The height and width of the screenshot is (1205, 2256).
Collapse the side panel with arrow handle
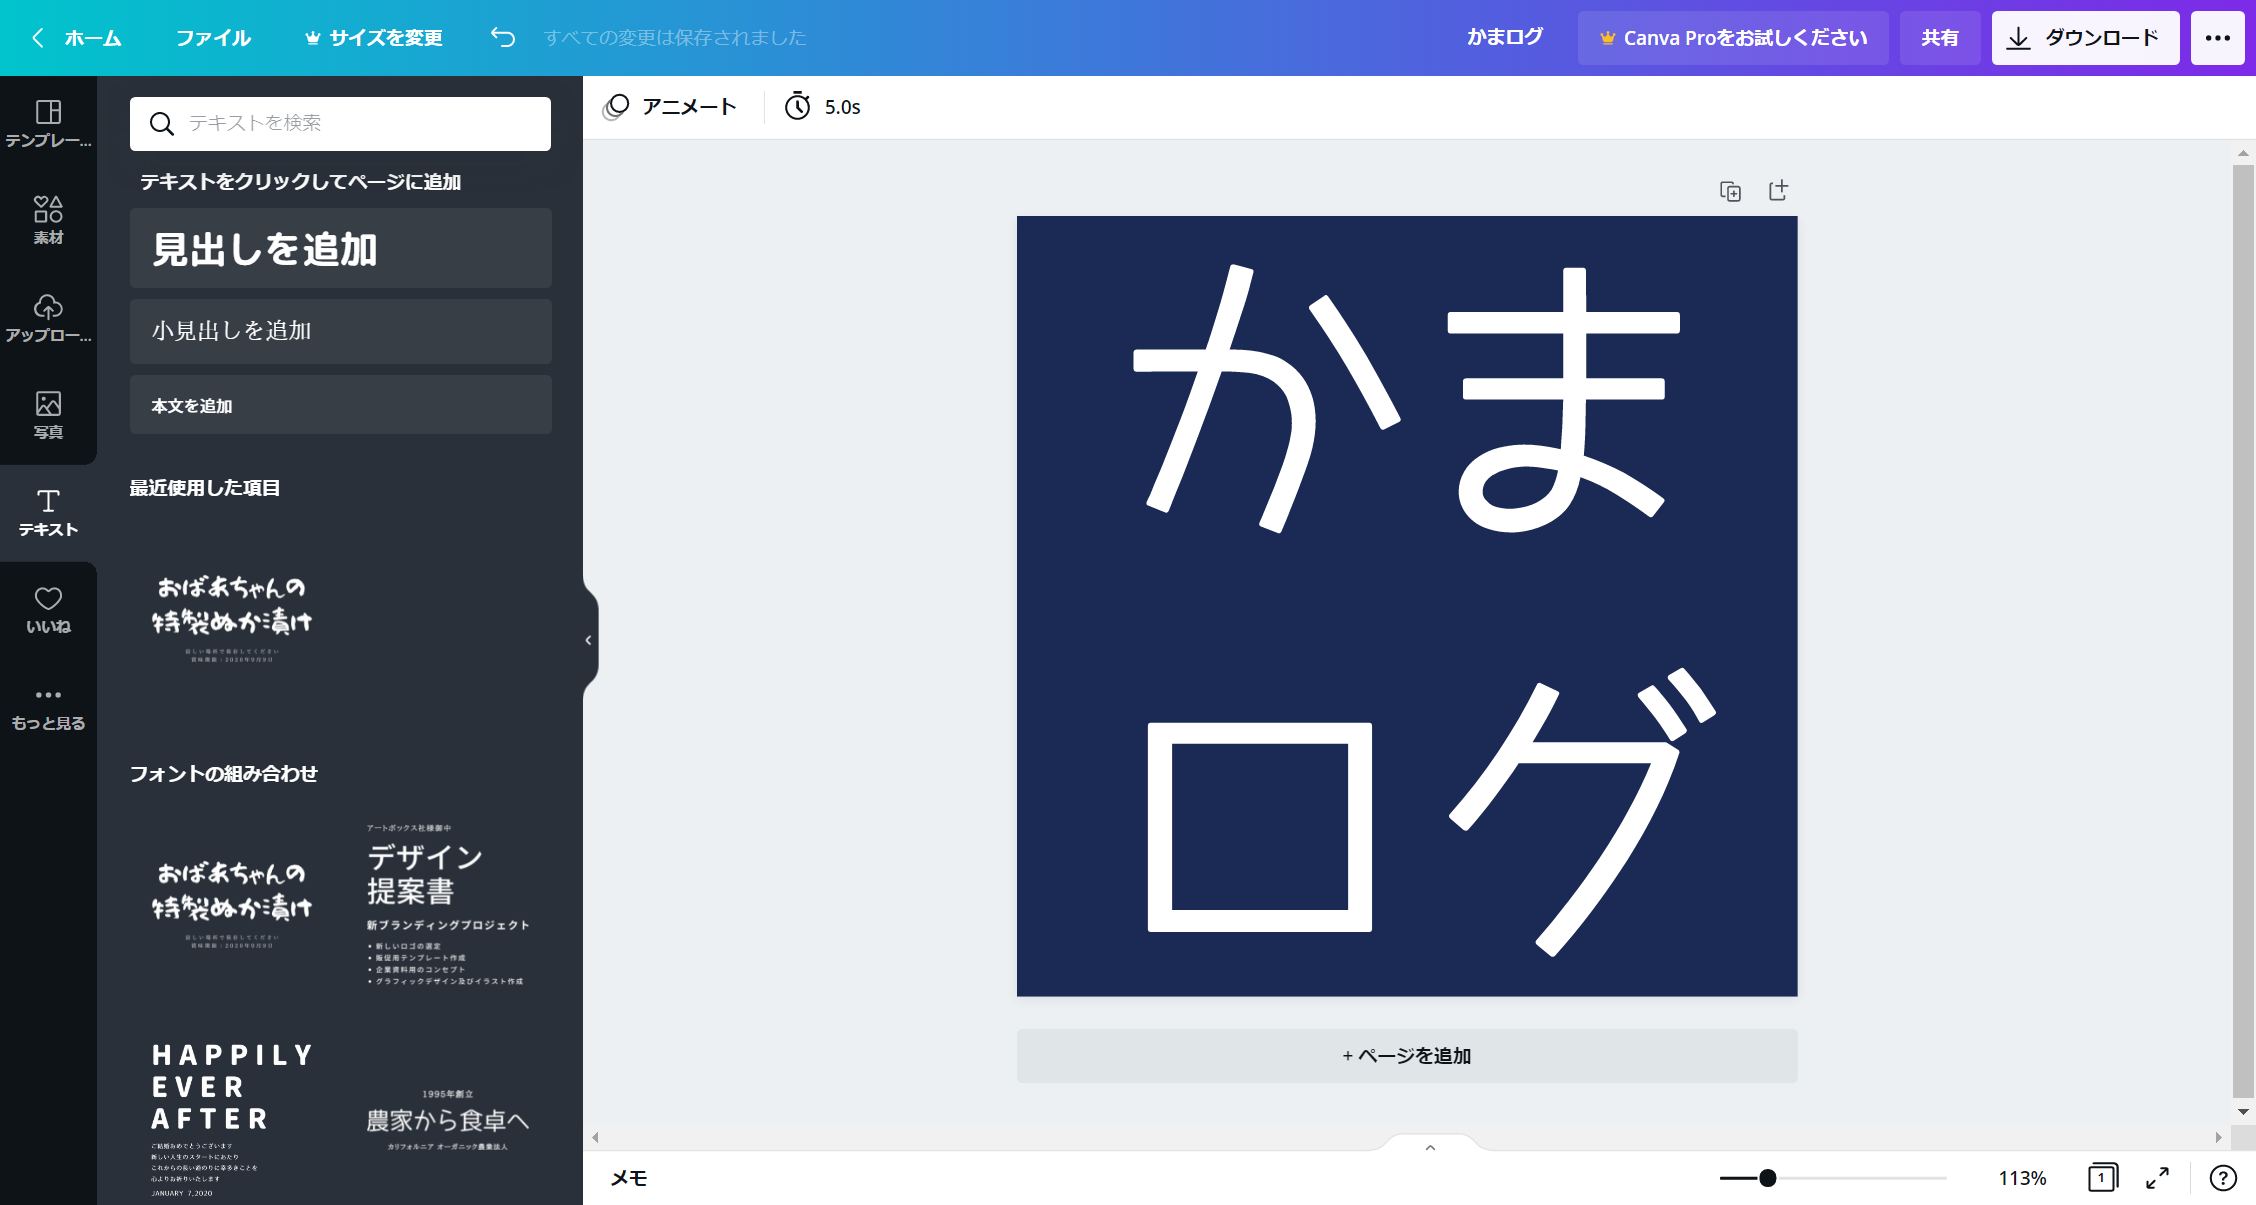[589, 640]
